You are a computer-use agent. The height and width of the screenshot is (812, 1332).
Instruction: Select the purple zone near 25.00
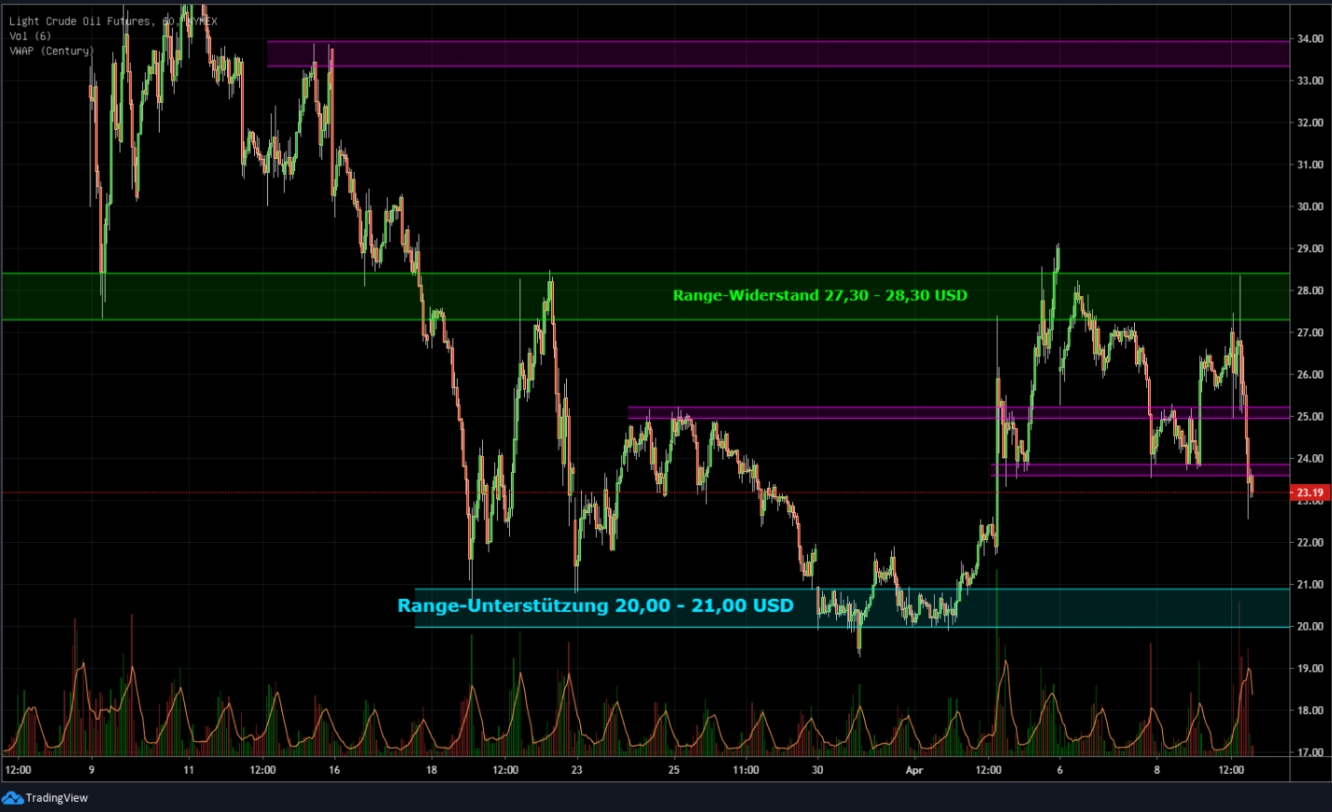point(957,412)
